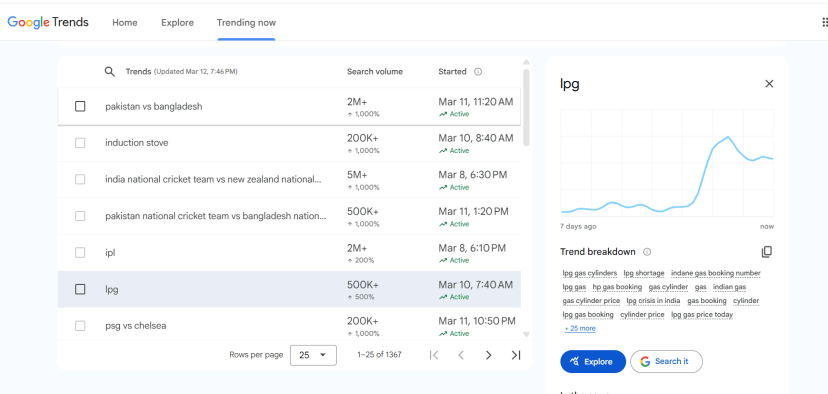The width and height of the screenshot is (828, 394).
Task: Go to the first page of results
Action: pos(434,355)
